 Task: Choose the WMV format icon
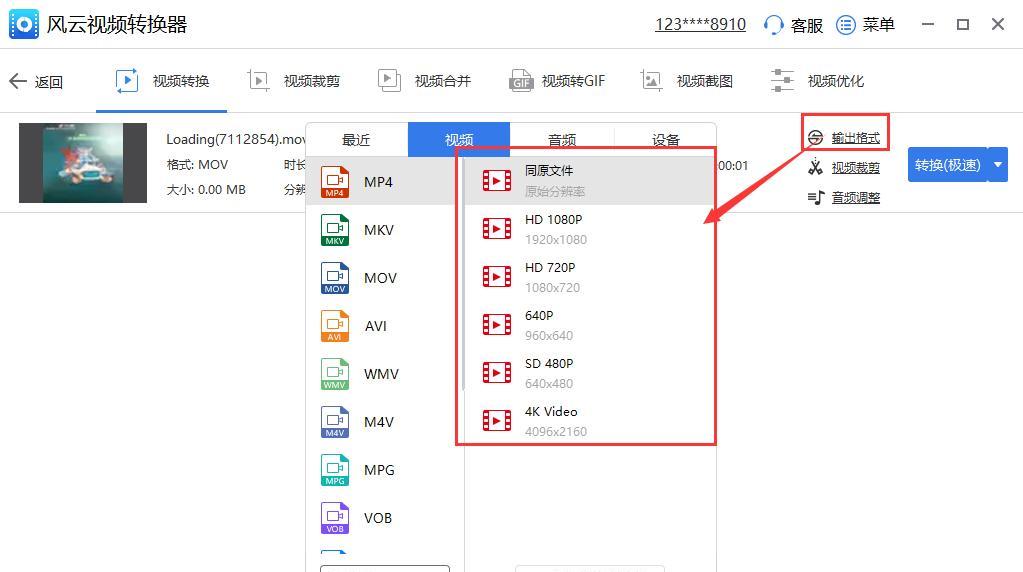pyautogui.click(x=335, y=374)
